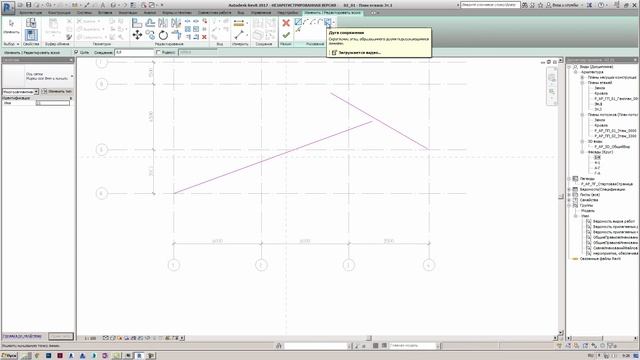The height and width of the screenshot is (360, 640).
Task: Collapse the Виды root node in browser
Action: click(569, 67)
